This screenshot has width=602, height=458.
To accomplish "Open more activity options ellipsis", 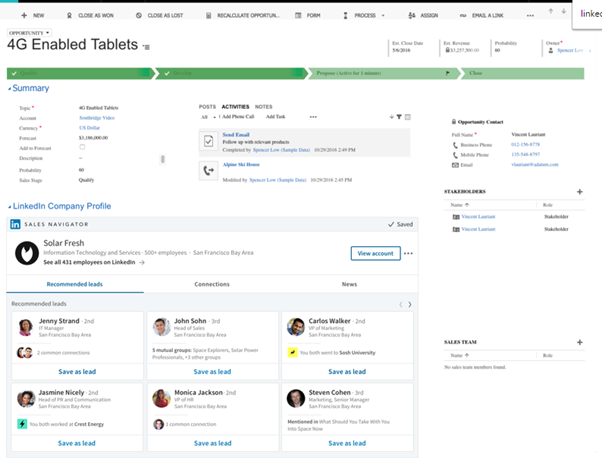I will pos(313,117).
